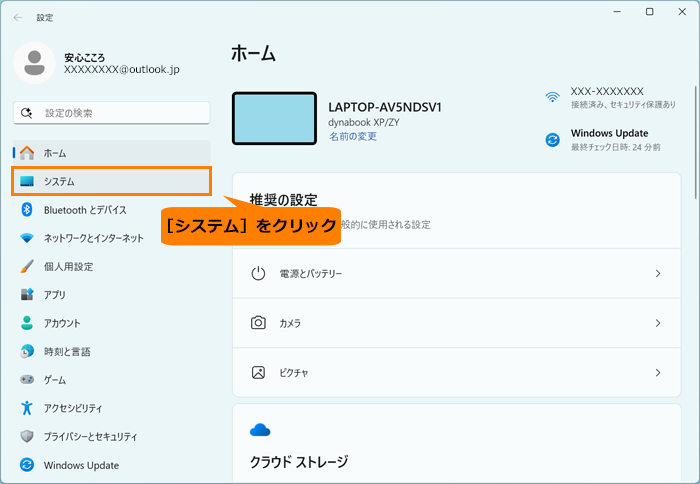Close the Settings window
This screenshot has height=484, width=700.
click(x=682, y=12)
